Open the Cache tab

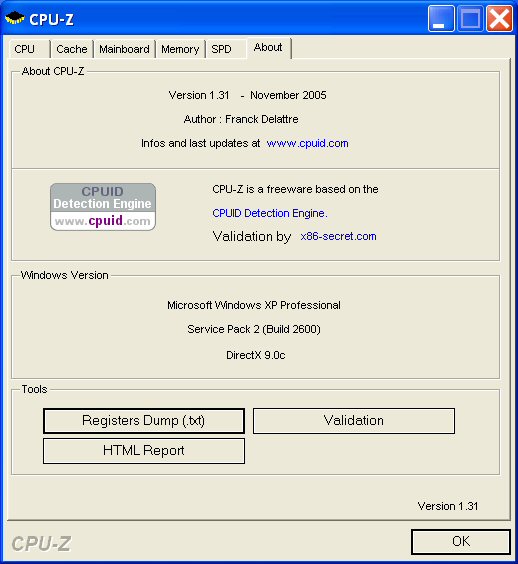point(72,49)
